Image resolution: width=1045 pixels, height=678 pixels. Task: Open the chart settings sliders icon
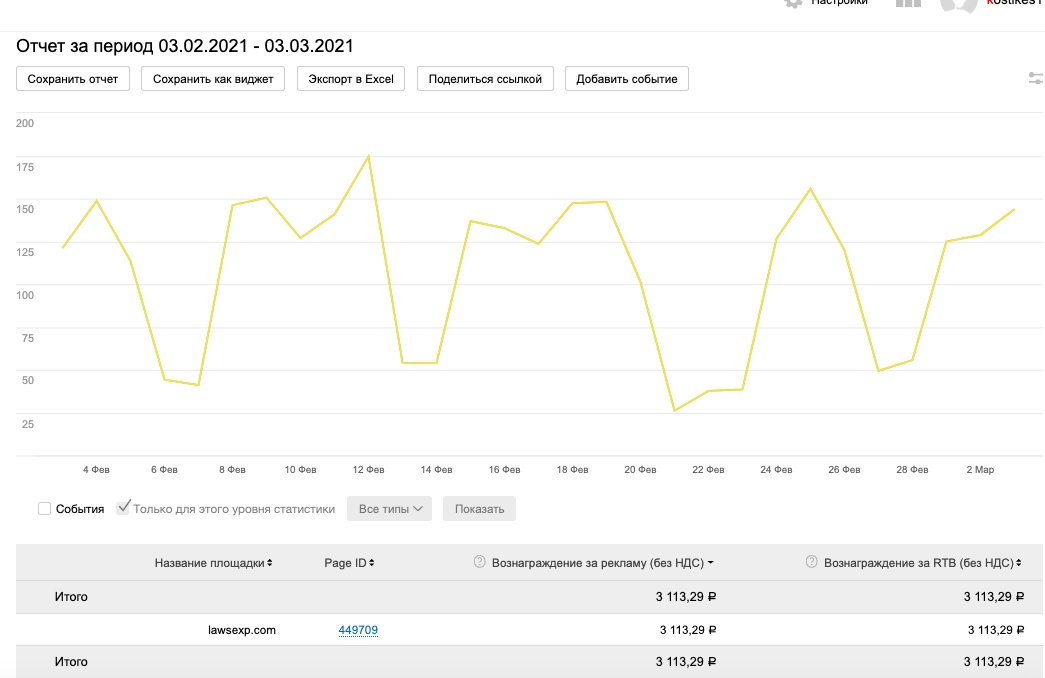click(1036, 78)
